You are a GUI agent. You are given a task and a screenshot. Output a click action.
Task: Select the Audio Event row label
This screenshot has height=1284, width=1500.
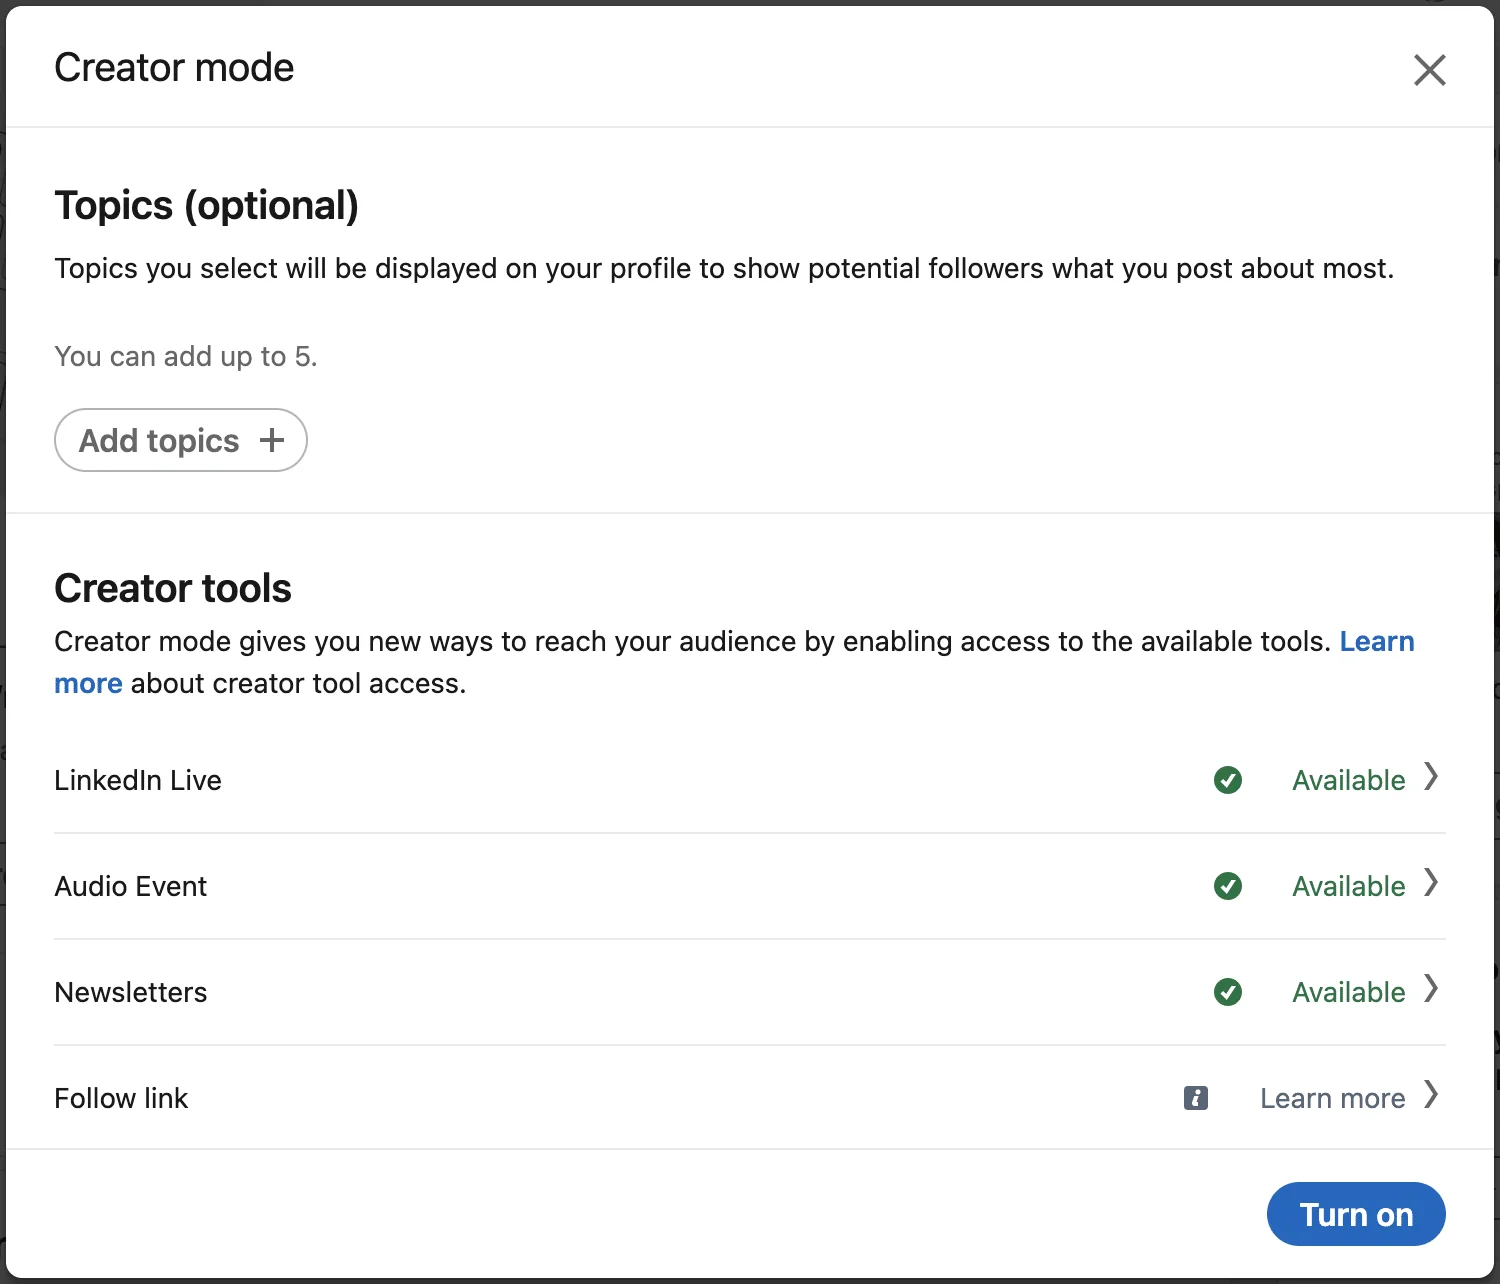tap(131, 886)
